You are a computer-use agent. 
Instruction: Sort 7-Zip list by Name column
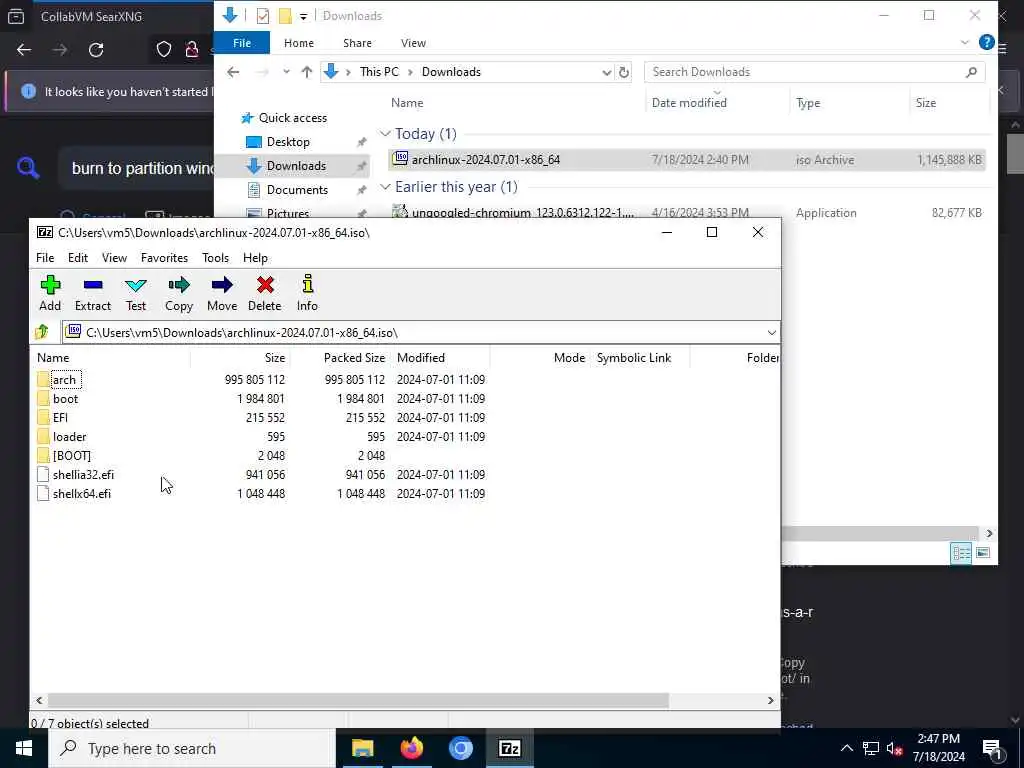(x=112, y=358)
